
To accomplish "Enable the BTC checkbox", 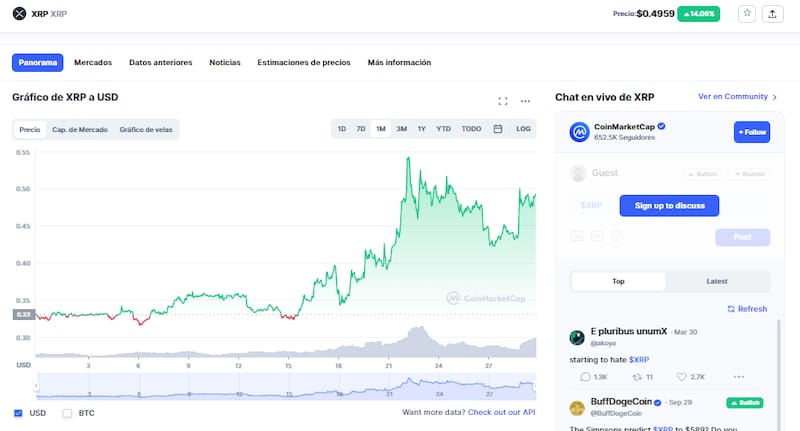I will tap(68, 412).
